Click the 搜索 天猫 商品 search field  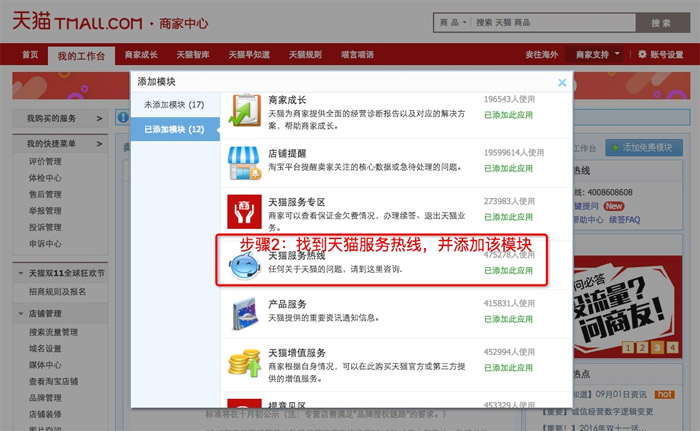(x=553, y=22)
